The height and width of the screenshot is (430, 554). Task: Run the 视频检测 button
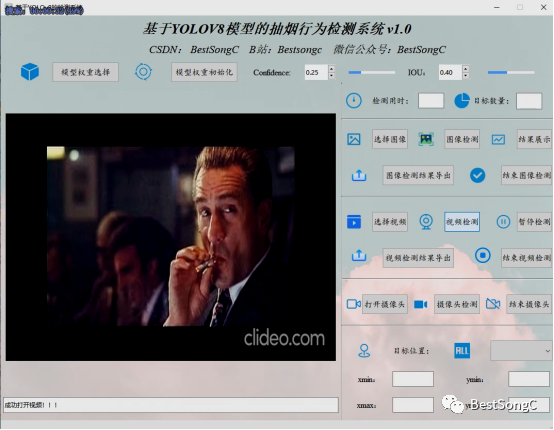[462, 222]
